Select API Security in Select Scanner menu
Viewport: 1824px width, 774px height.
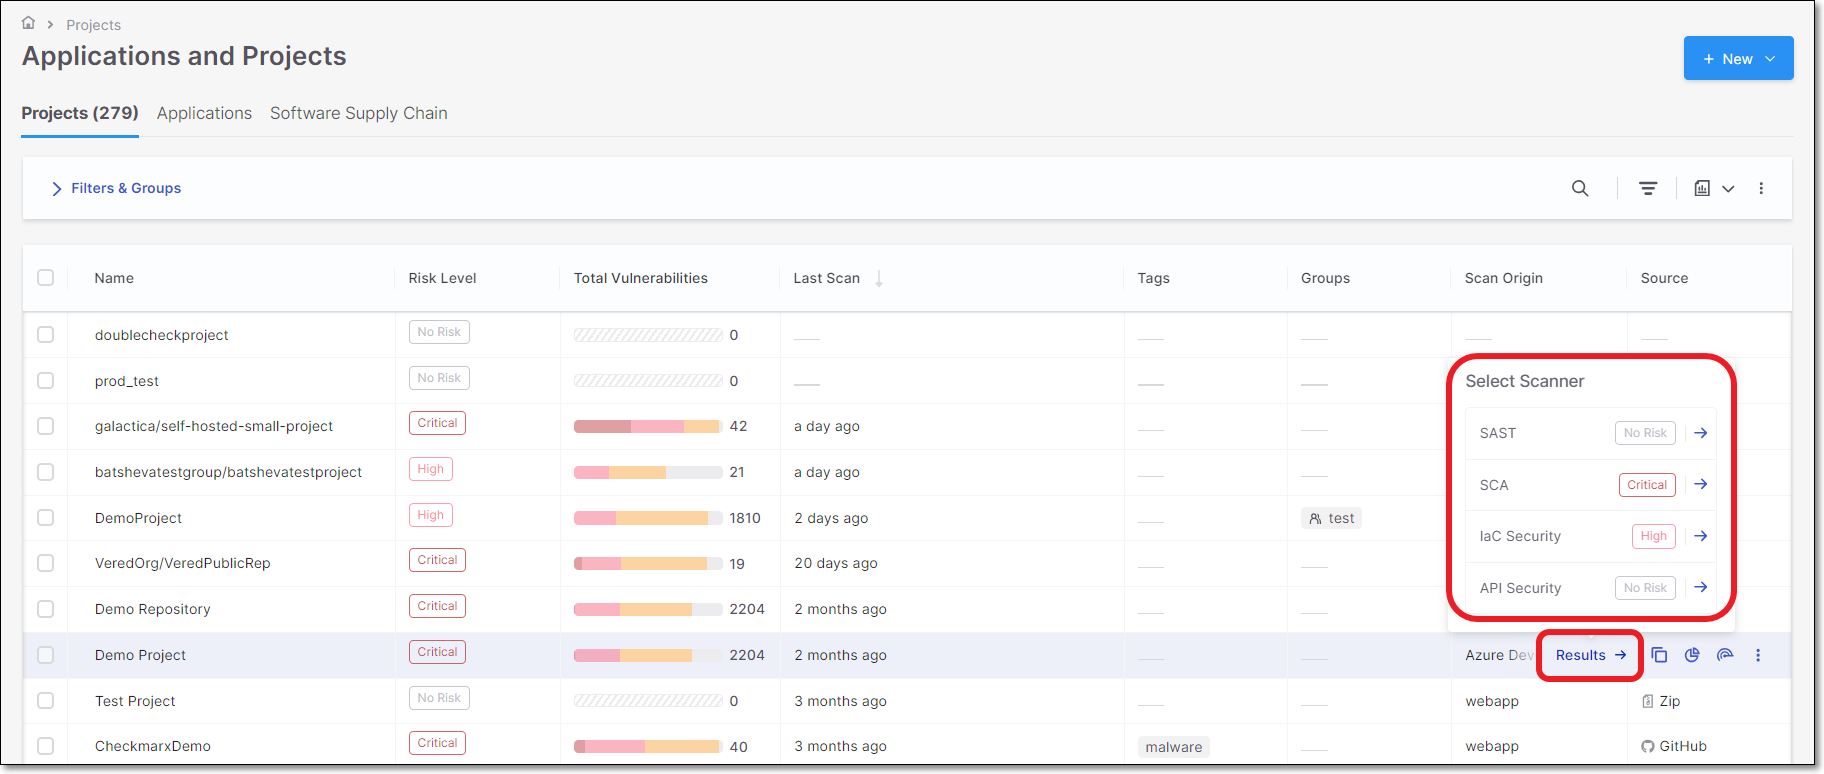1591,588
